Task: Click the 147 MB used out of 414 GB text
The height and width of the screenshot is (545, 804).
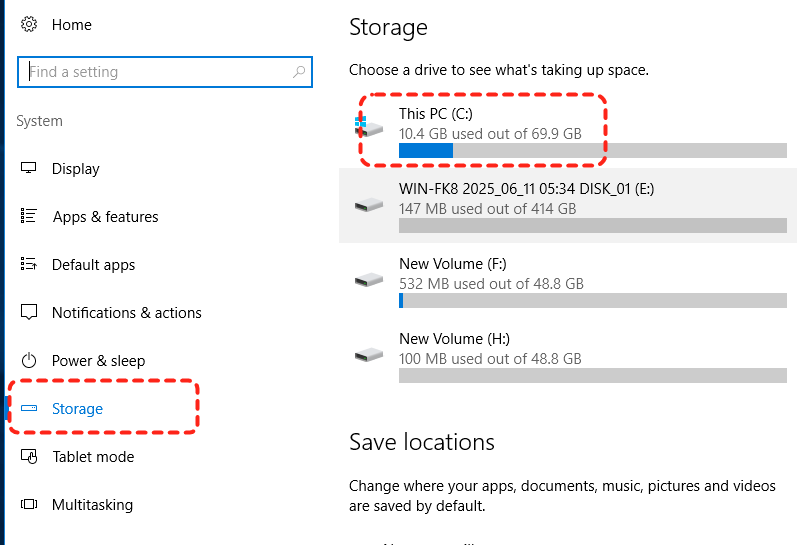Action: click(x=487, y=209)
